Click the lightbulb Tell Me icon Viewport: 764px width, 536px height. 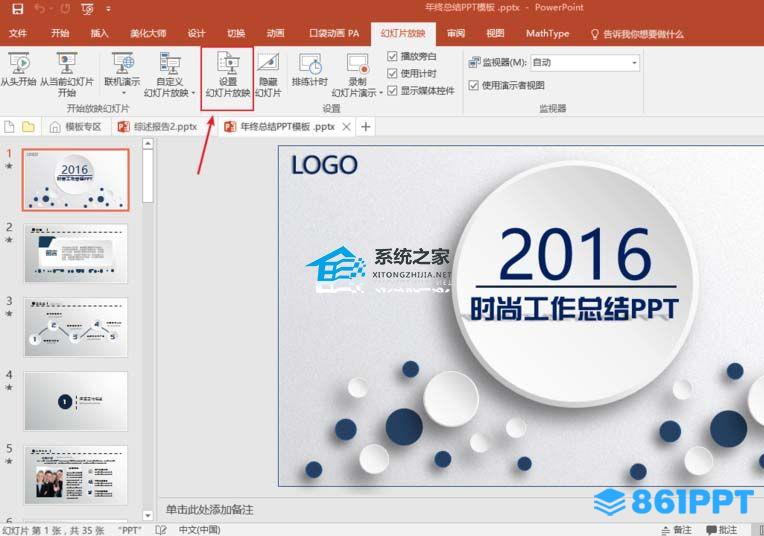click(594, 34)
